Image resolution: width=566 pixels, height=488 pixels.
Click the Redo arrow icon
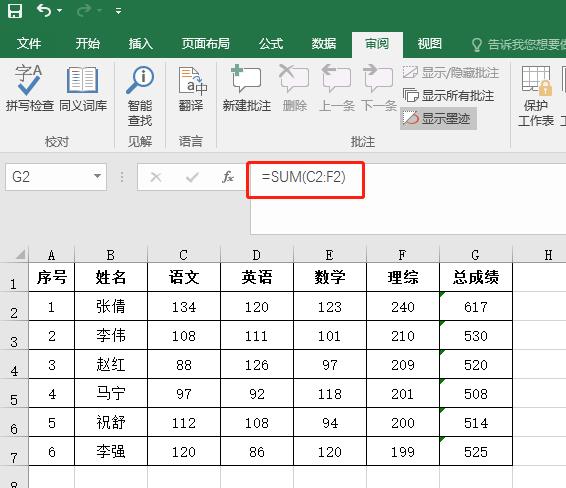tap(84, 10)
